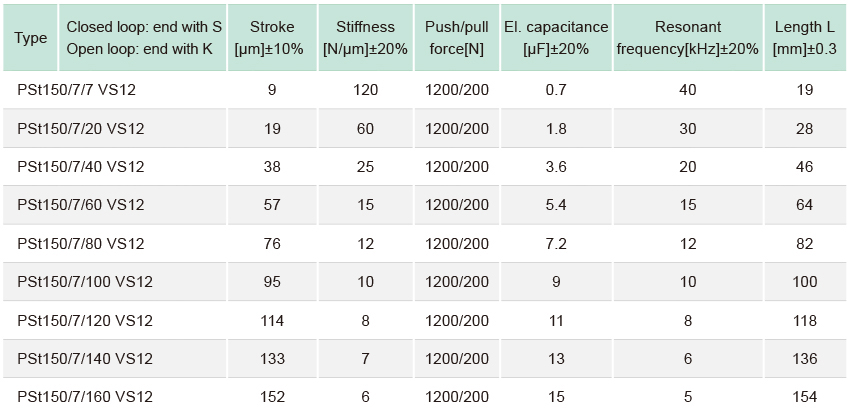Click the Stiffness column header

pyautogui.click(x=365, y=38)
